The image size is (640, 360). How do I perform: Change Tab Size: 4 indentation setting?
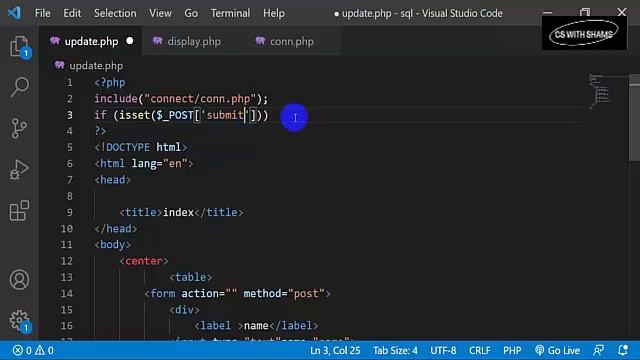[395, 350]
